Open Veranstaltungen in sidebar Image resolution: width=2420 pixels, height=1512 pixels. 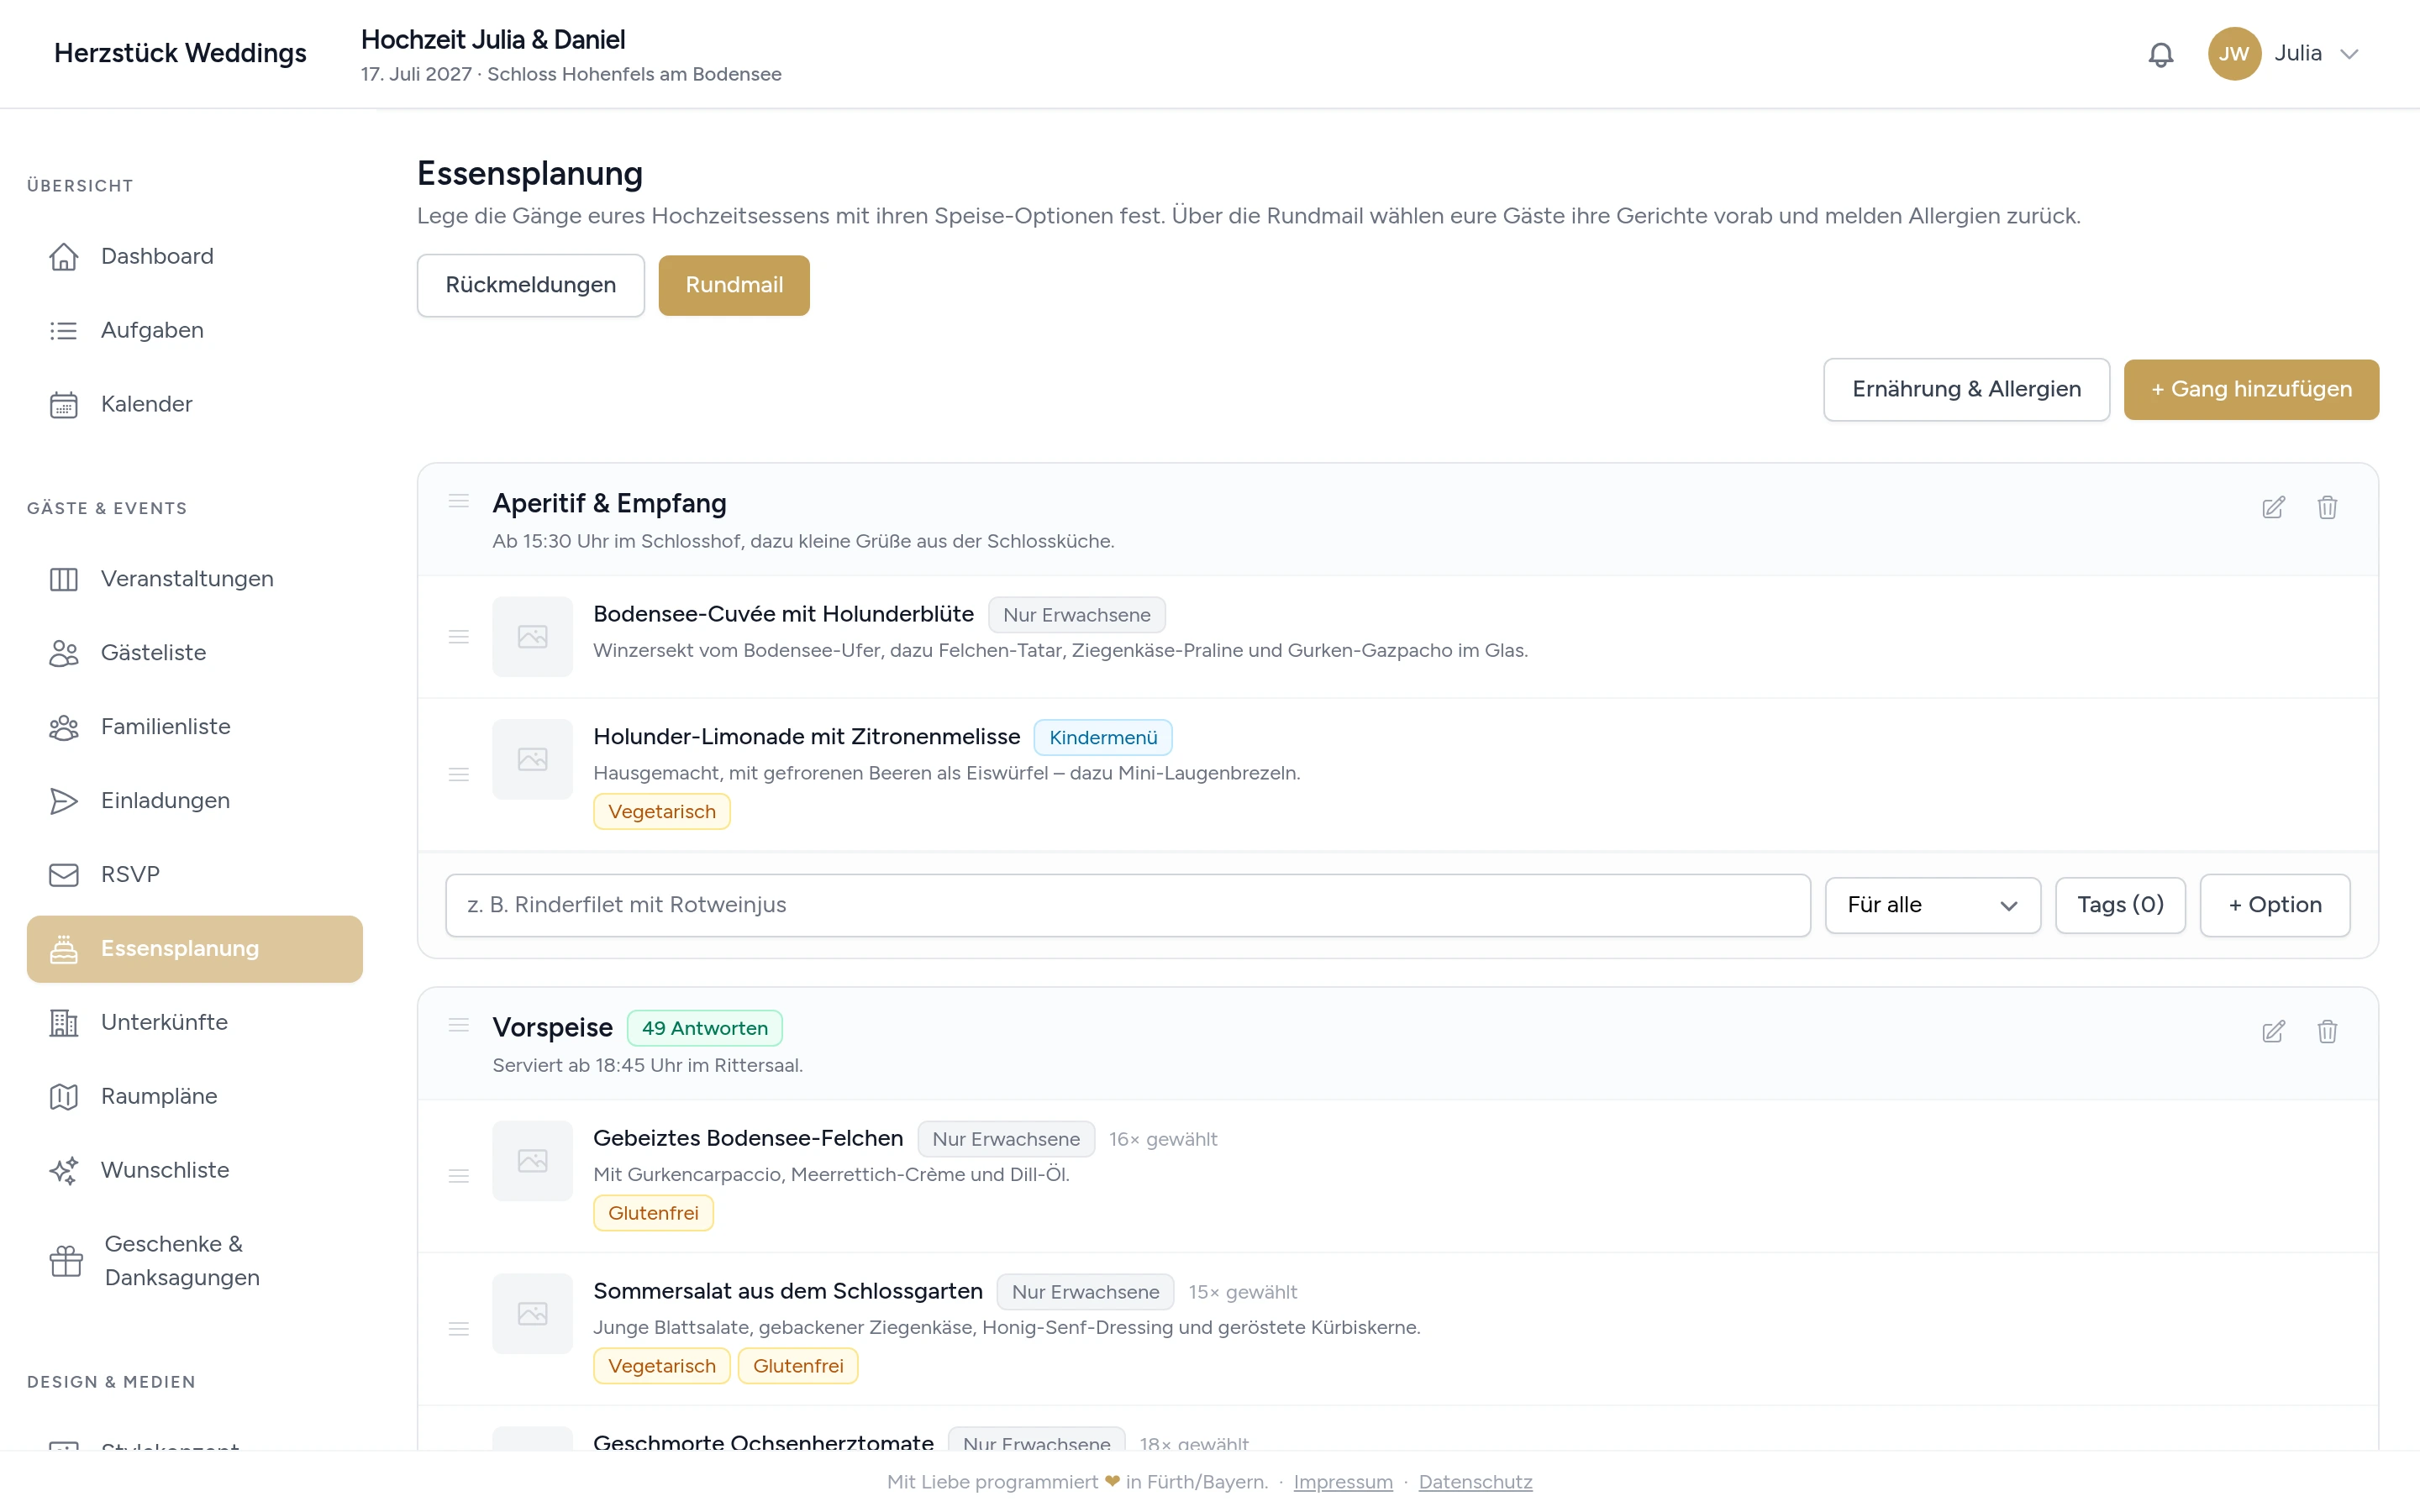click(195, 579)
